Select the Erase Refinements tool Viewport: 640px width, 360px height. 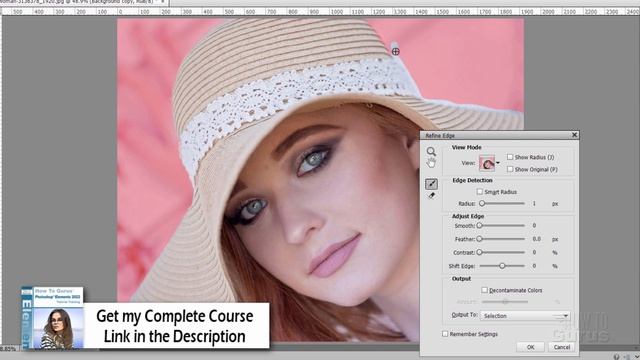tap(431, 196)
